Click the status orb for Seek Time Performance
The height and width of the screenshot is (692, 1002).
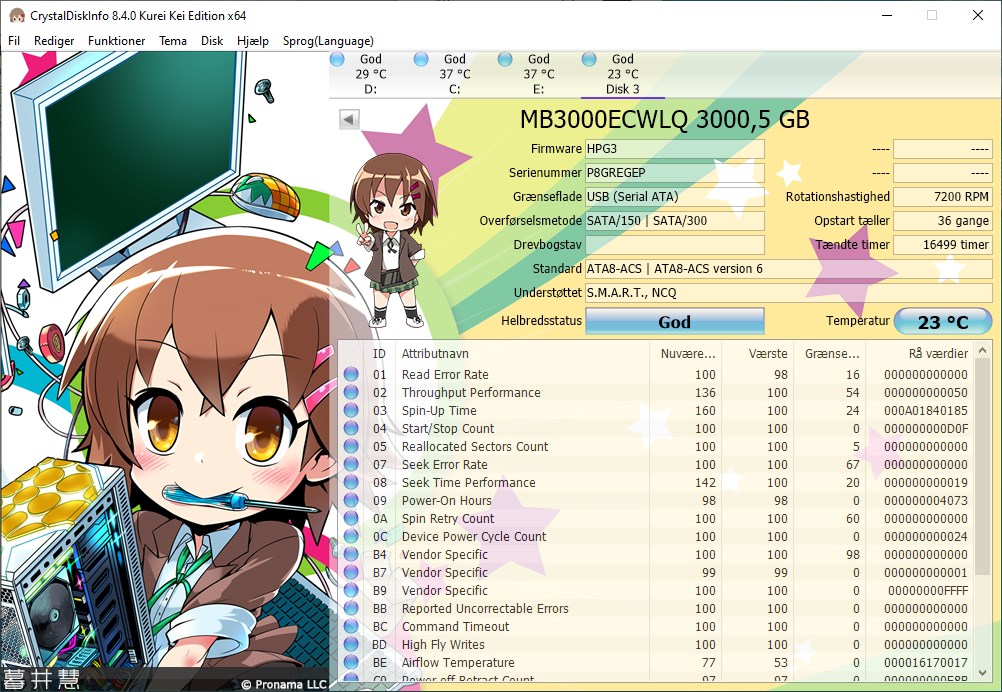point(351,482)
